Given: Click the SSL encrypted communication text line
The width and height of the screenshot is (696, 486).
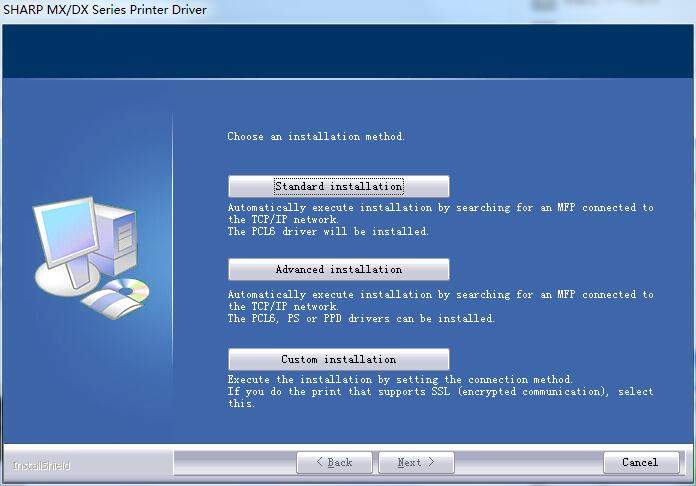Looking at the screenshot, I should click(440, 392).
